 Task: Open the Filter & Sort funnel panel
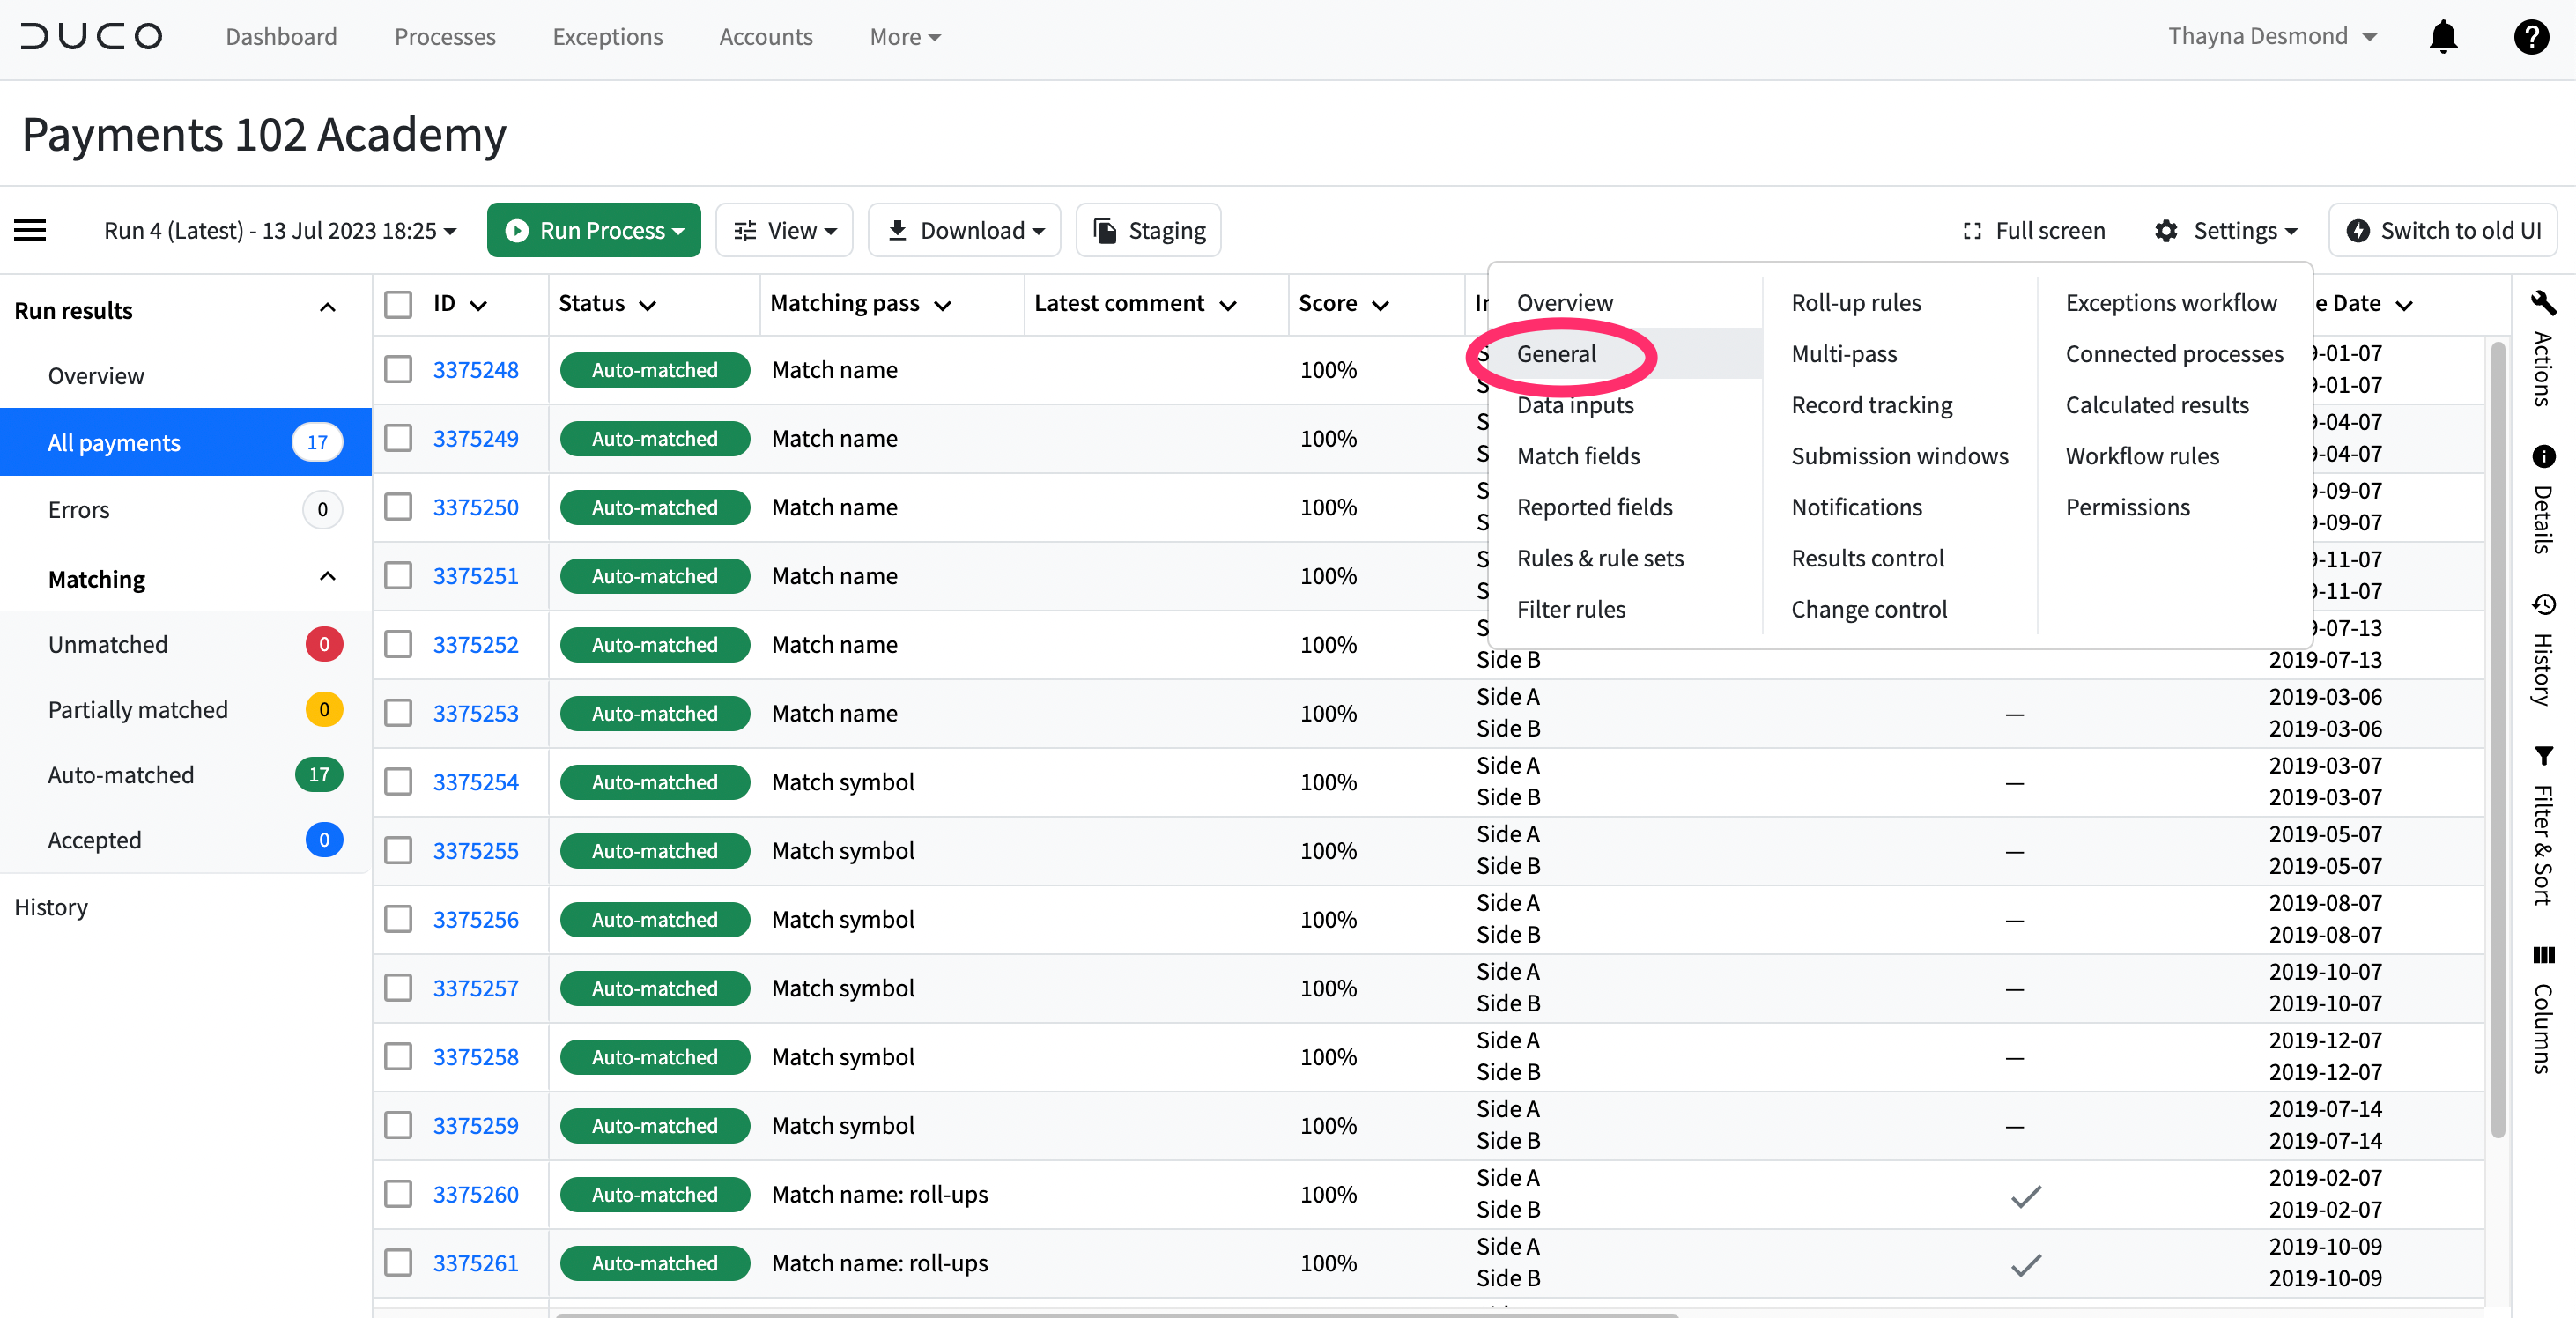click(2543, 755)
